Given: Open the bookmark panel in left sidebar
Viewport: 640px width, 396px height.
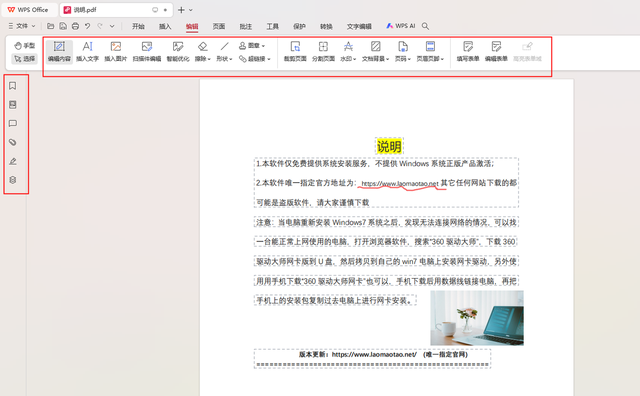Looking at the screenshot, I should 13,86.
